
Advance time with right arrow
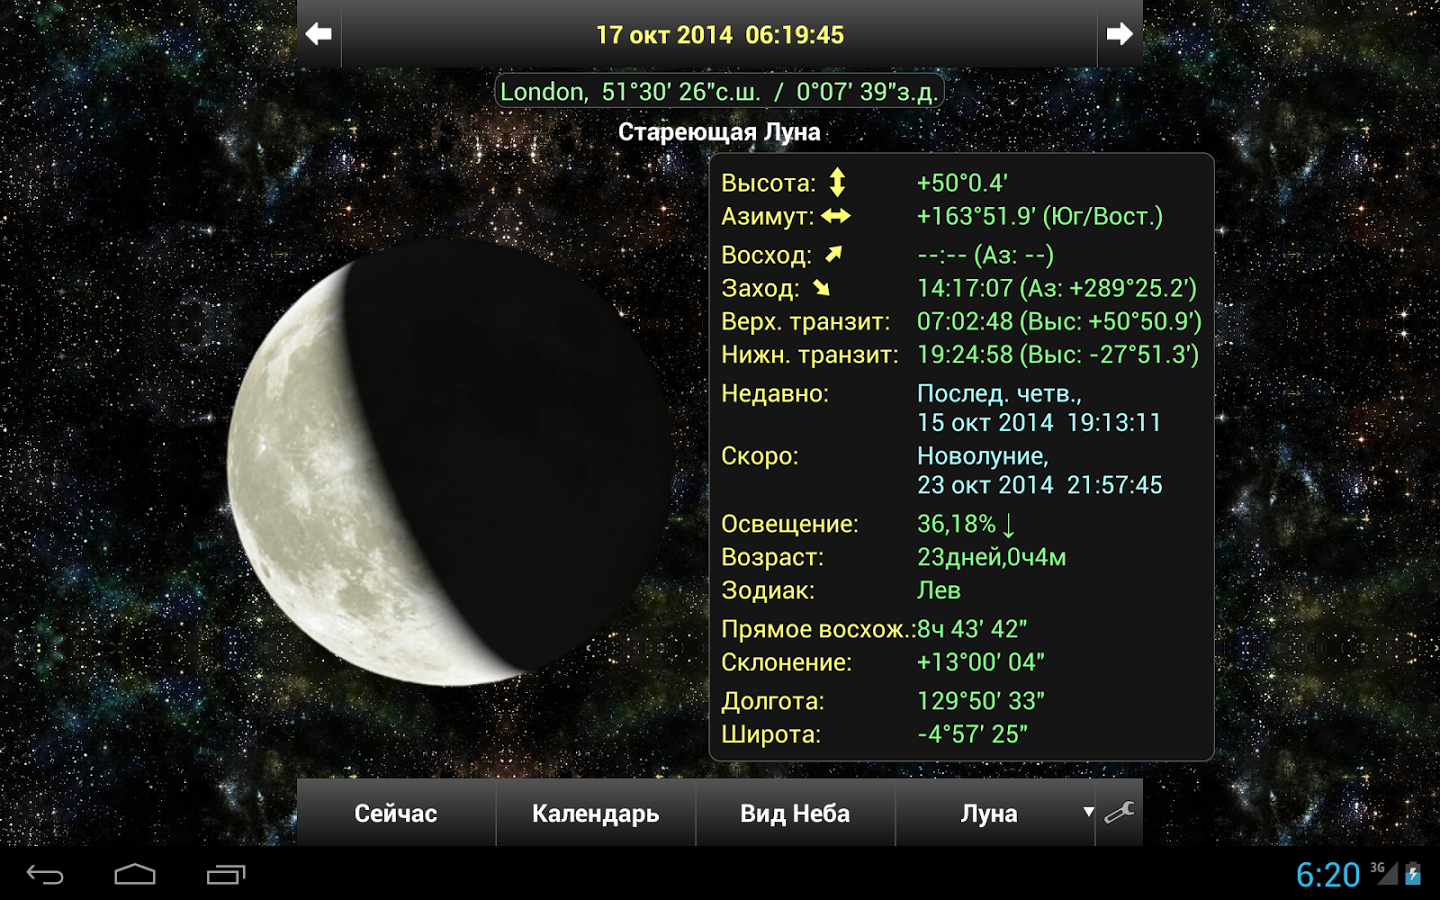pos(1120,34)
